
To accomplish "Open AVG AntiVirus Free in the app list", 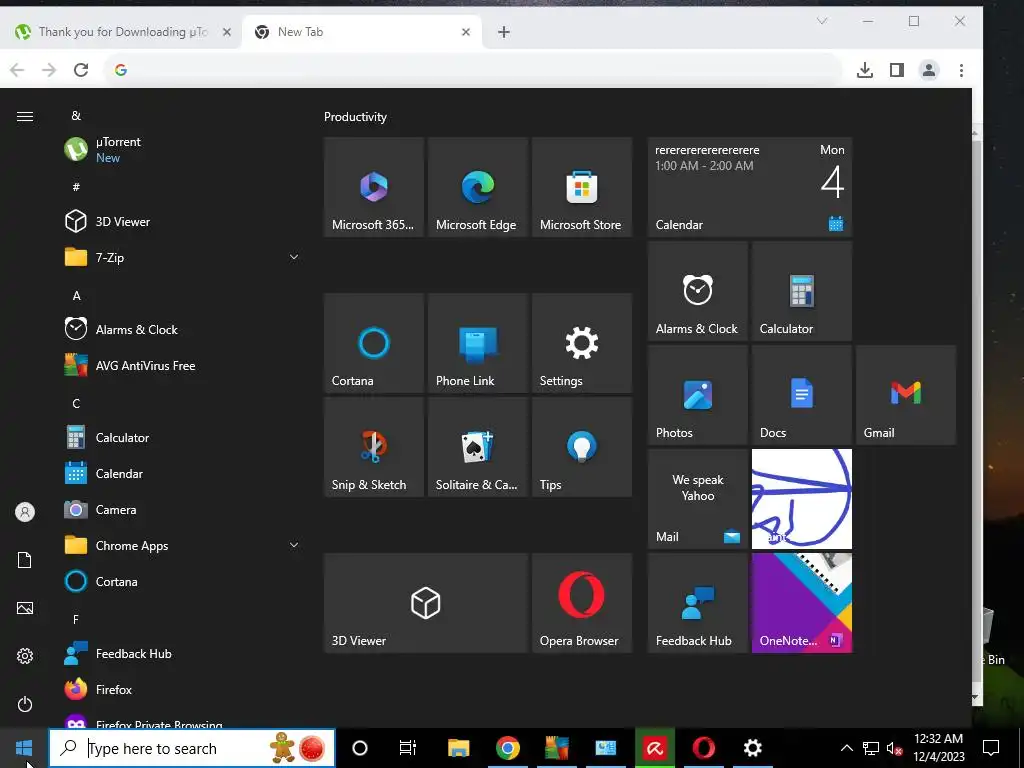I will tap(182, 366).
